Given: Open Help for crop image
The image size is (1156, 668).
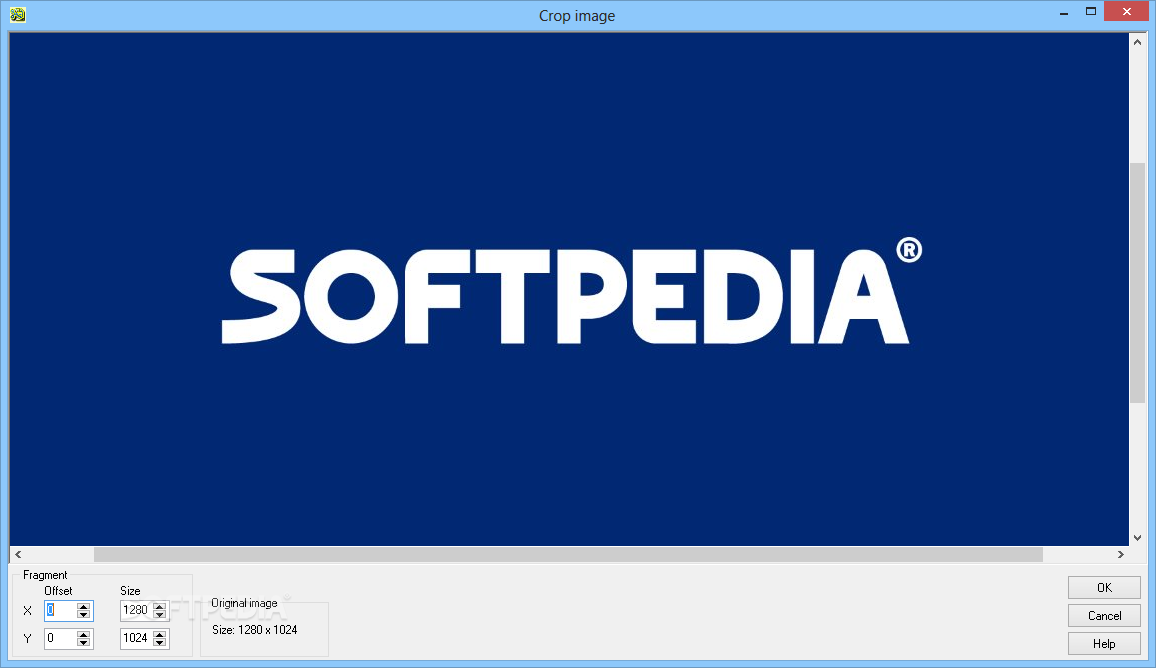Looking at the screenshot, I should (x=1104, y=644).
